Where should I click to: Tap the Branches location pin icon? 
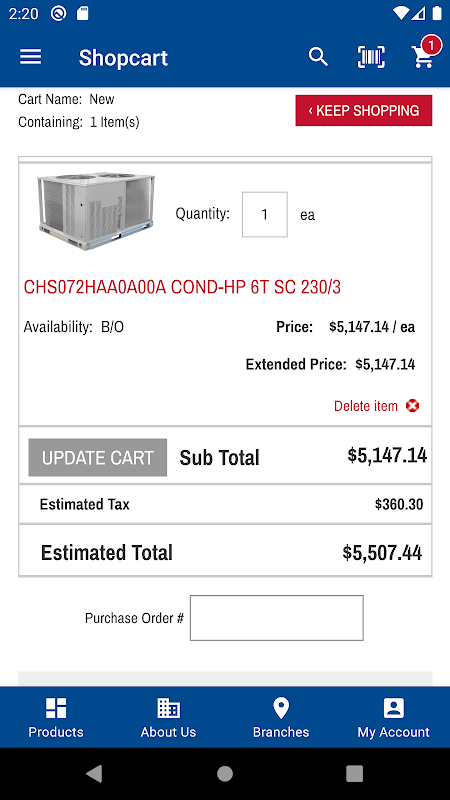pyautogui.click(x=281, y=708)
